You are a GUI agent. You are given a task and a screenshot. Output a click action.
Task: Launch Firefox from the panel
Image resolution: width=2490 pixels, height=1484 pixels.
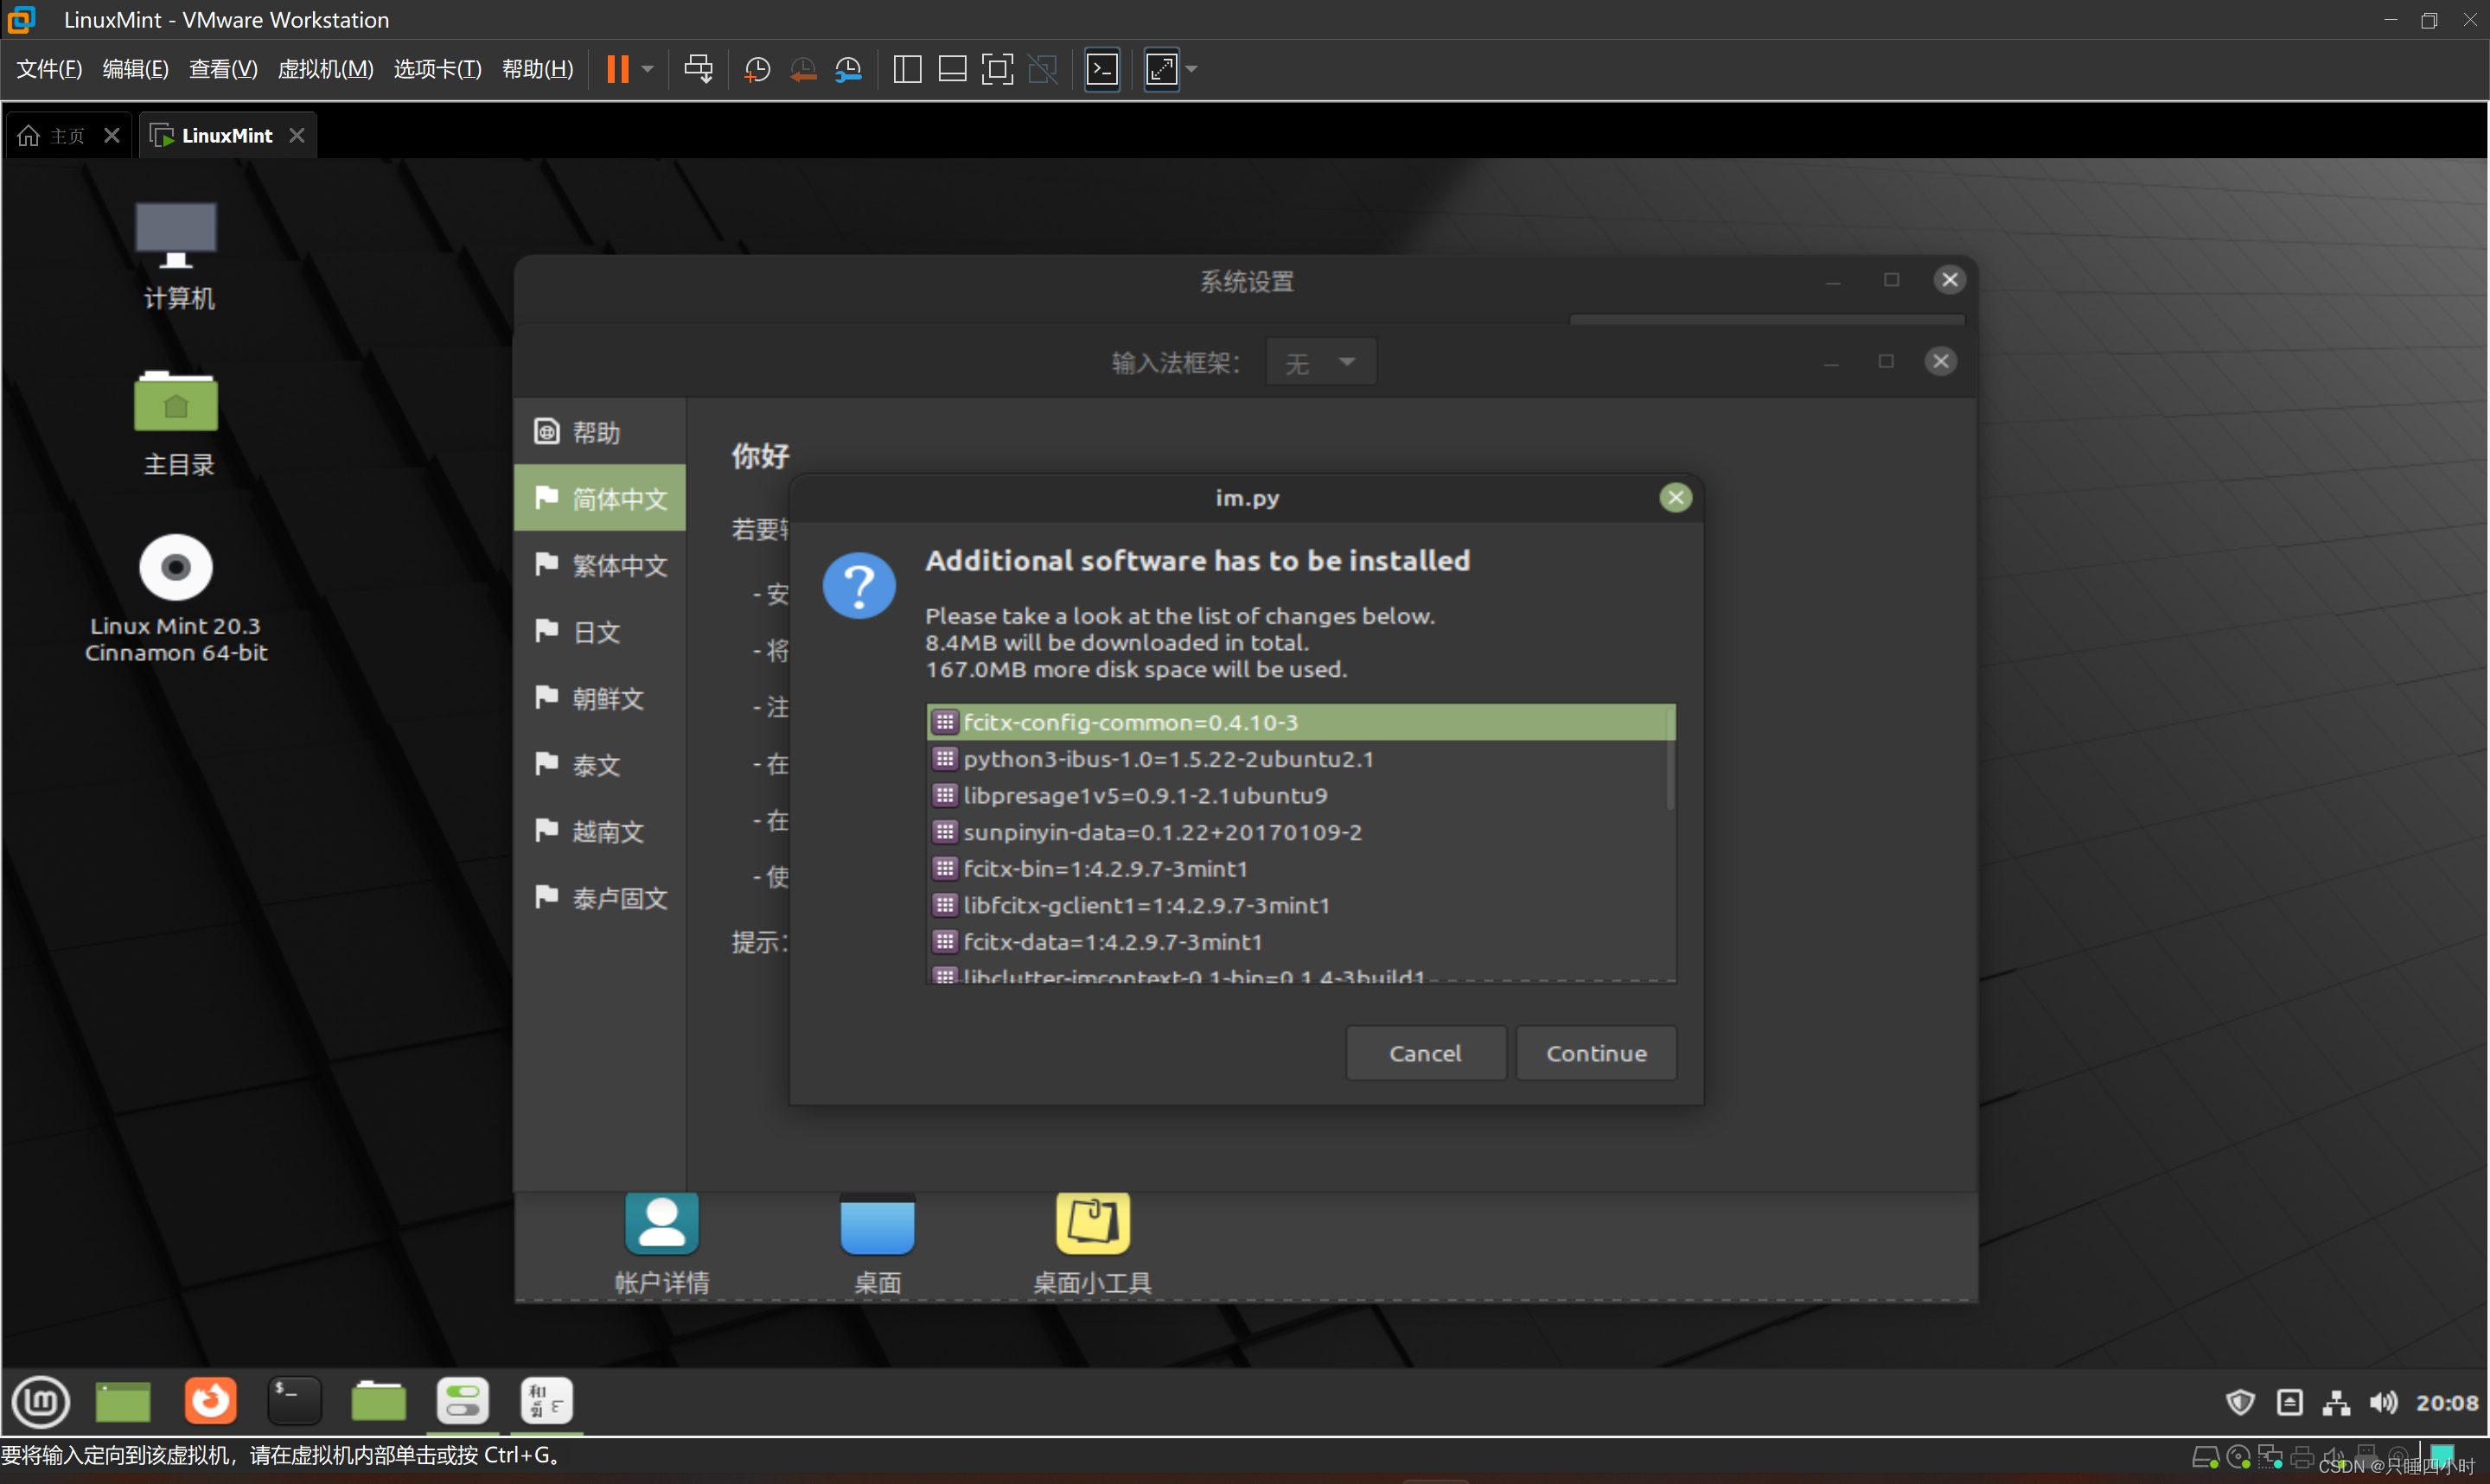coord(210,1401)
